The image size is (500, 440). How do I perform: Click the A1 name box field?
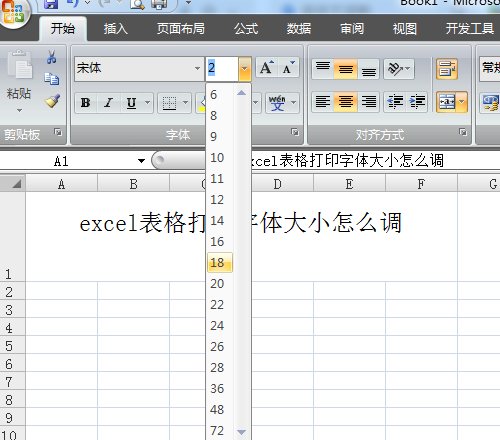point(67,161)
